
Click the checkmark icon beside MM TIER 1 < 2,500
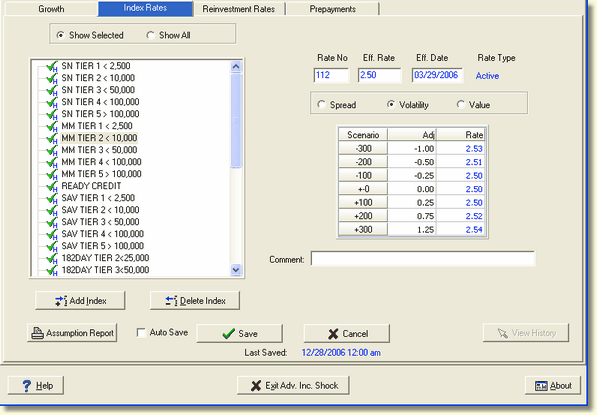point(52,127)
